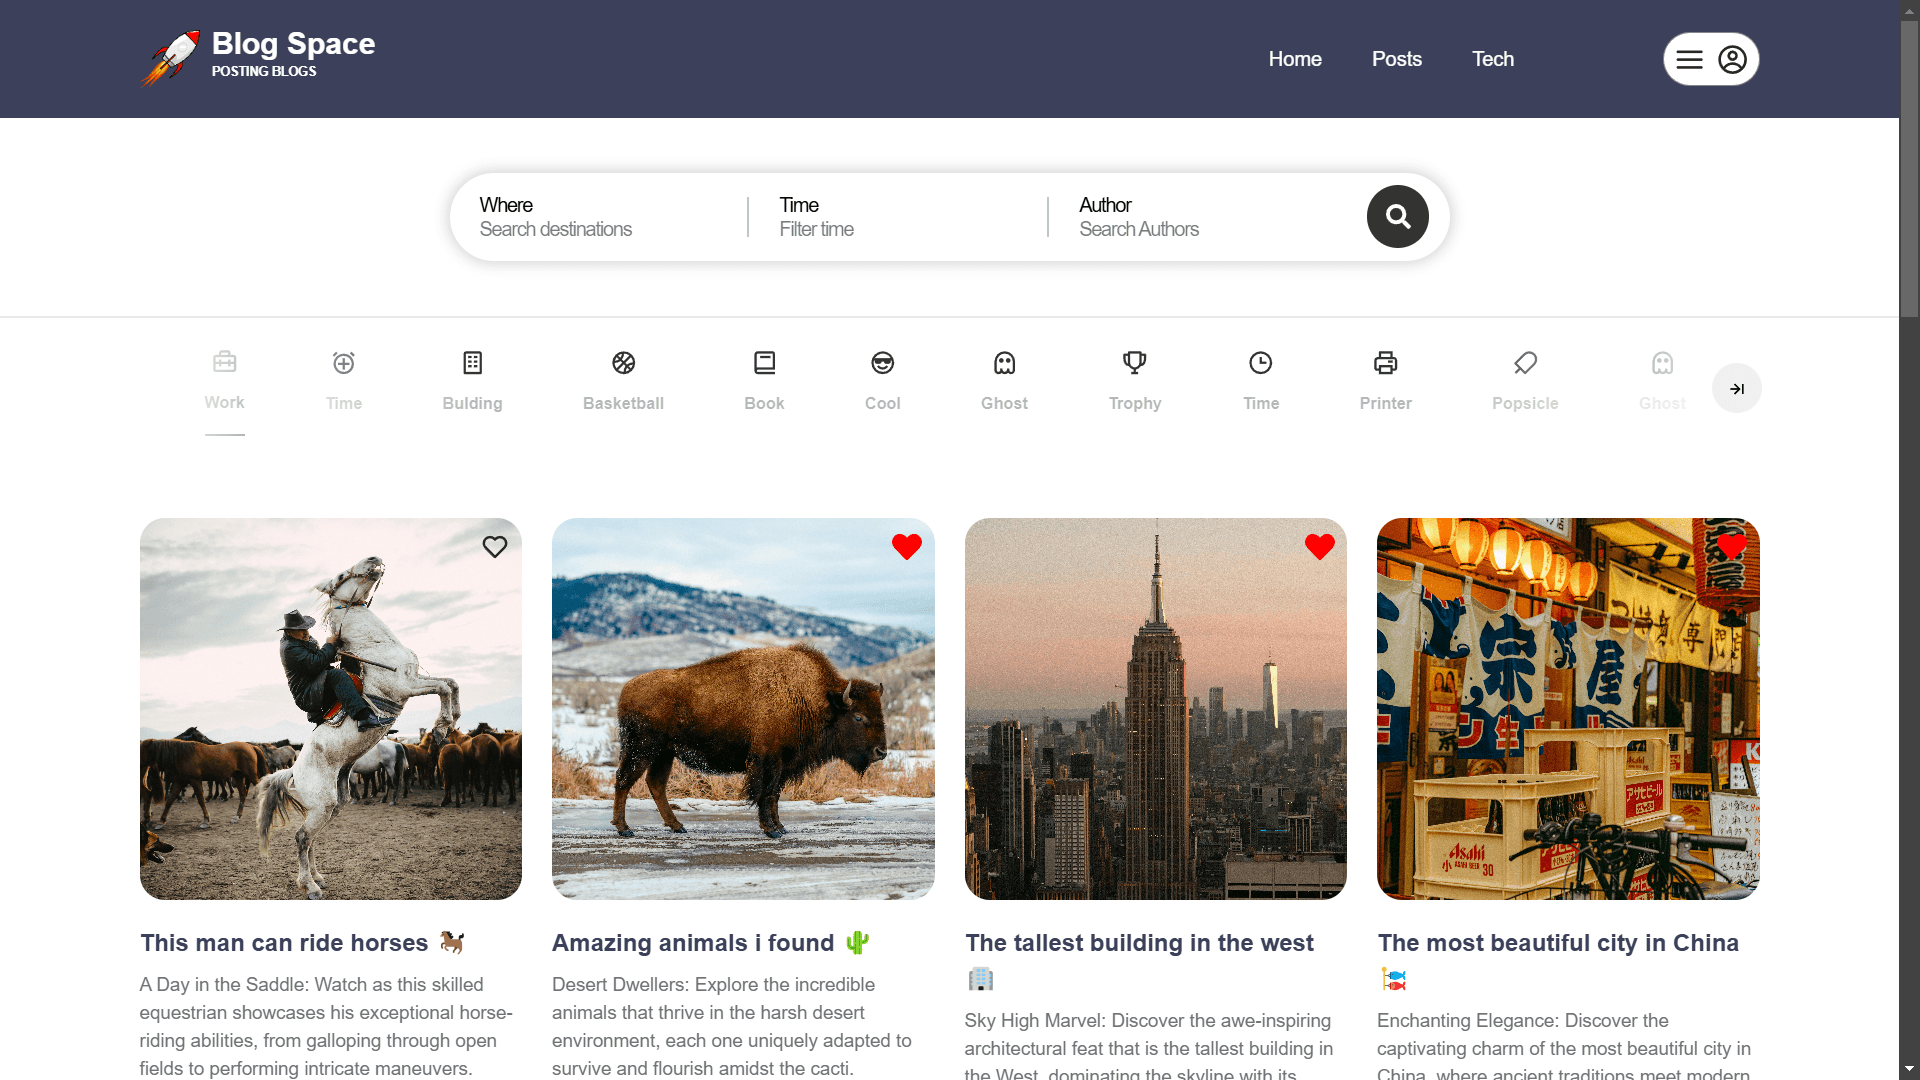The height and width of the screenshot is (1080, 1920).
Task: Toggle like on the bison animals post
Action: [906, 546]
